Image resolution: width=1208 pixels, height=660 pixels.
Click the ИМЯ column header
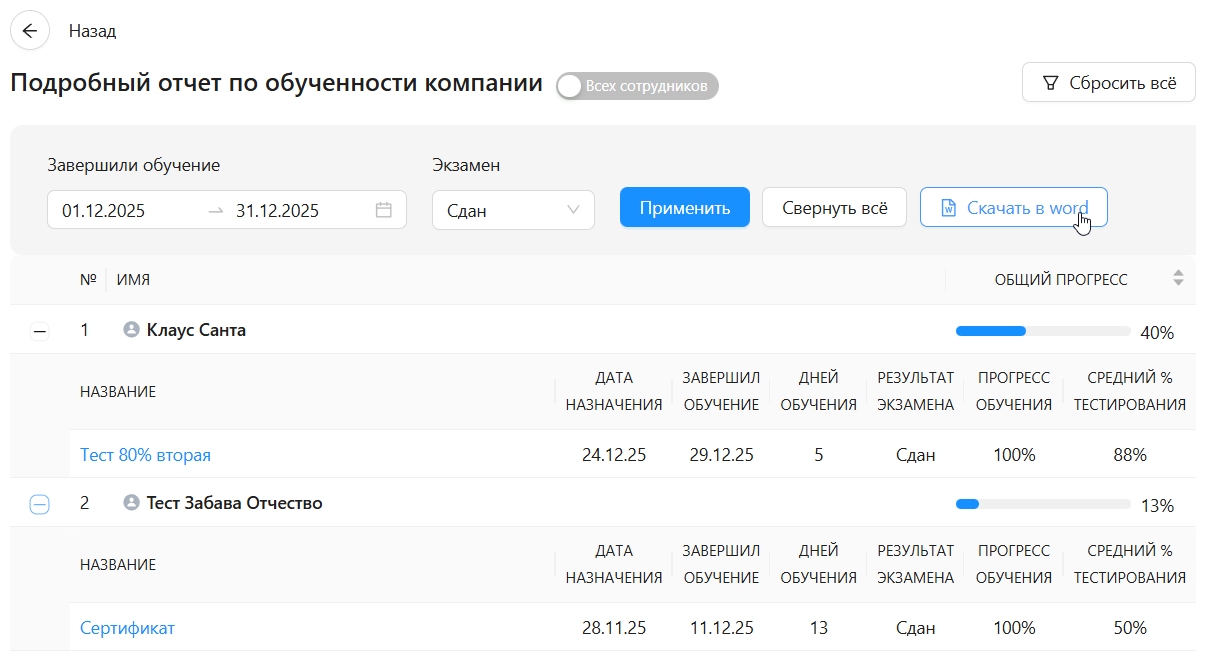133,280
